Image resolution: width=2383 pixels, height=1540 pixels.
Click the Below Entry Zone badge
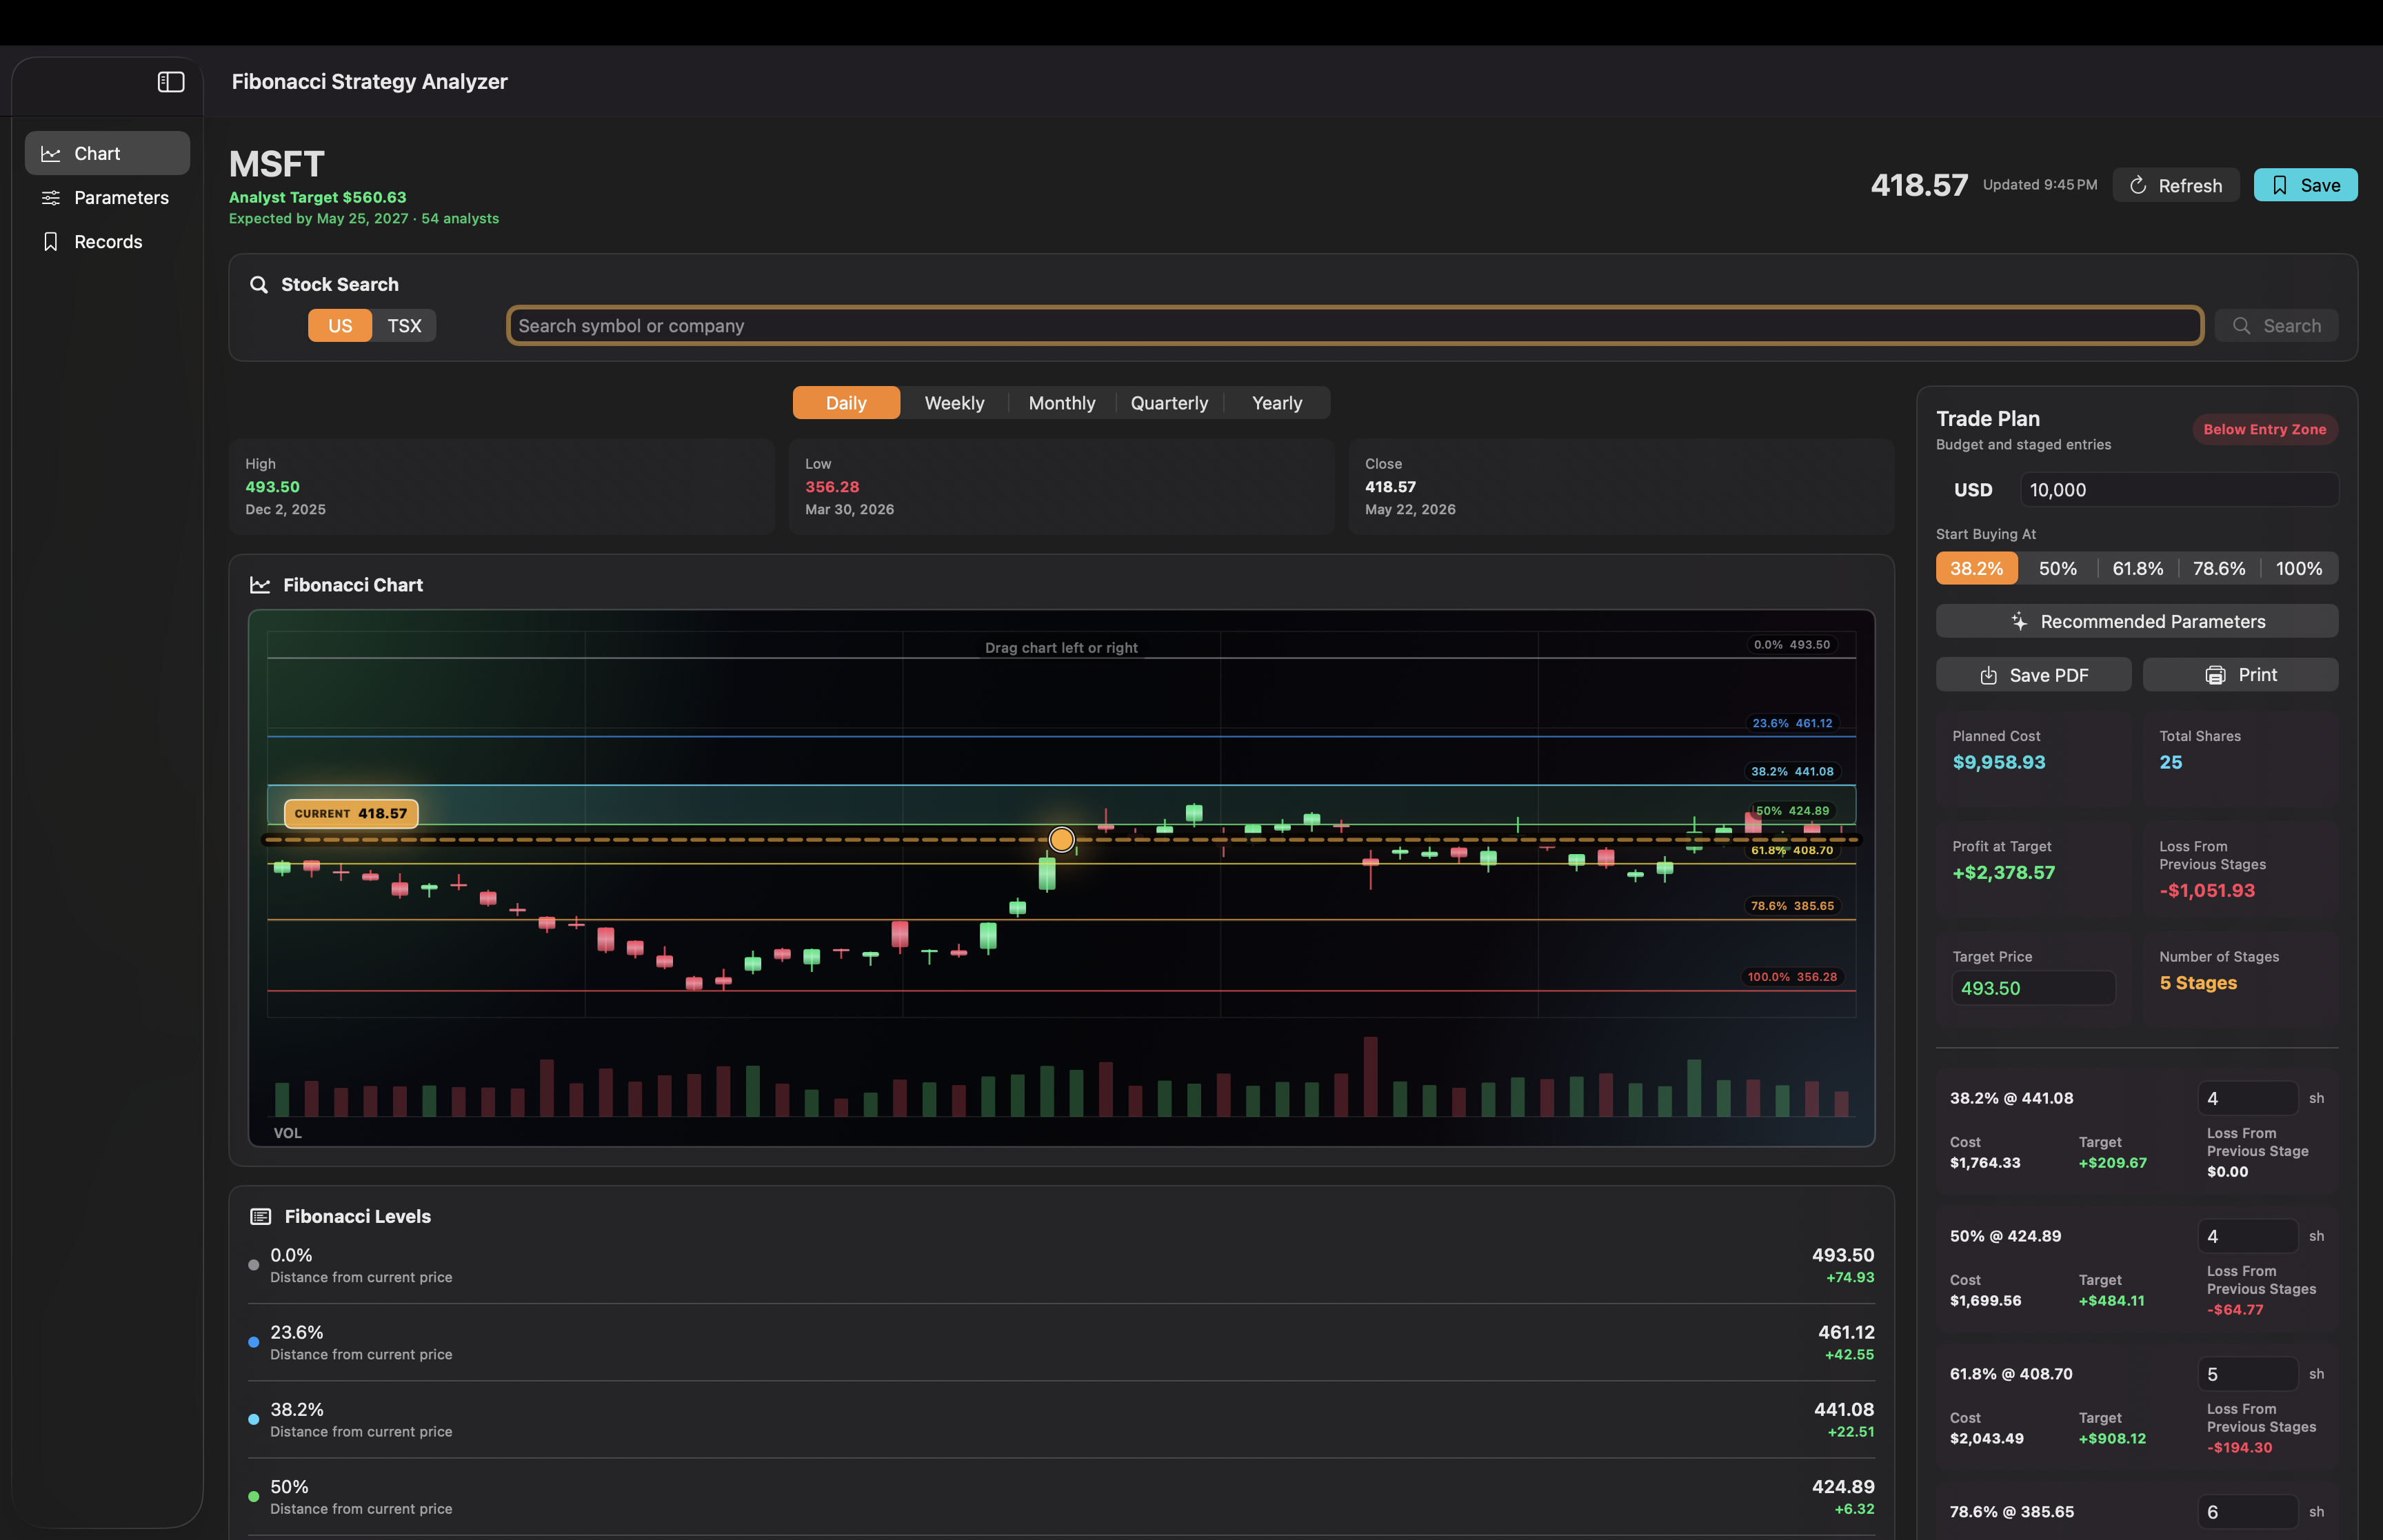tap(2265, 429)
